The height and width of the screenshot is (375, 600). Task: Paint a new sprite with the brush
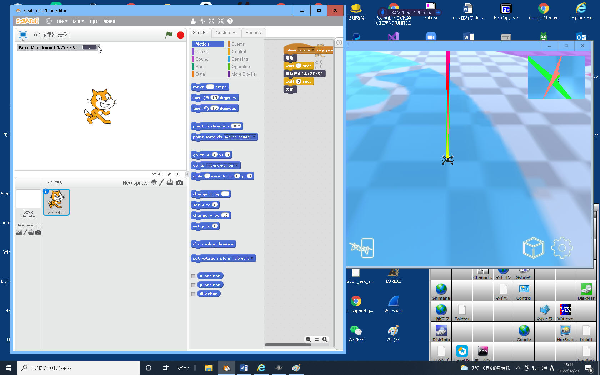161,183
